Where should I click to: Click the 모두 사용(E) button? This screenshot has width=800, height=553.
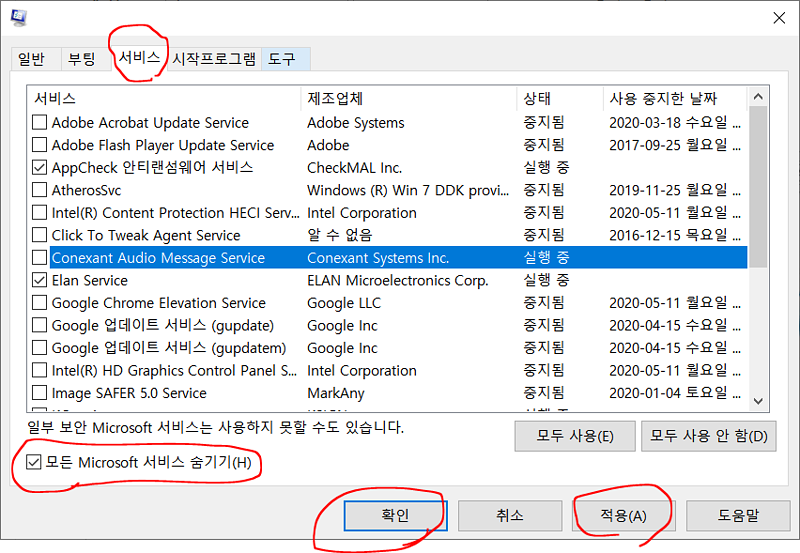click(575, 436)
